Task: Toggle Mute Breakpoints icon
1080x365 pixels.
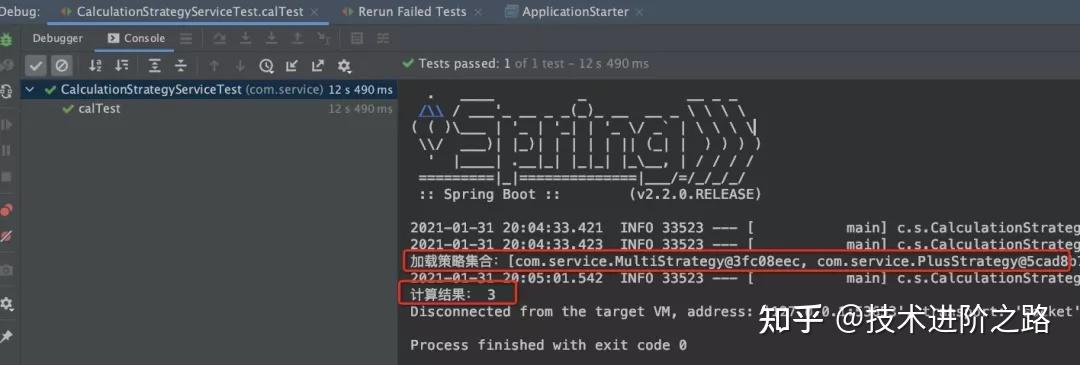Action: point(7,236)
